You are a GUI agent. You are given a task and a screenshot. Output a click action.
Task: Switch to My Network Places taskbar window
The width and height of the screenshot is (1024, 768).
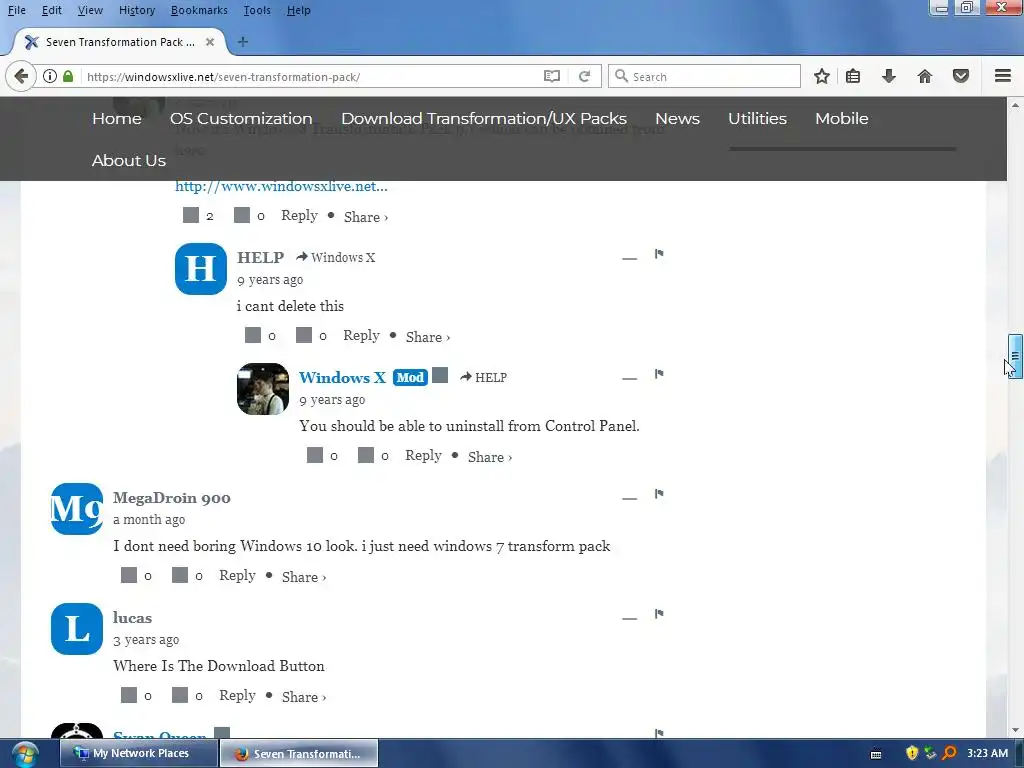click(138, 753)
